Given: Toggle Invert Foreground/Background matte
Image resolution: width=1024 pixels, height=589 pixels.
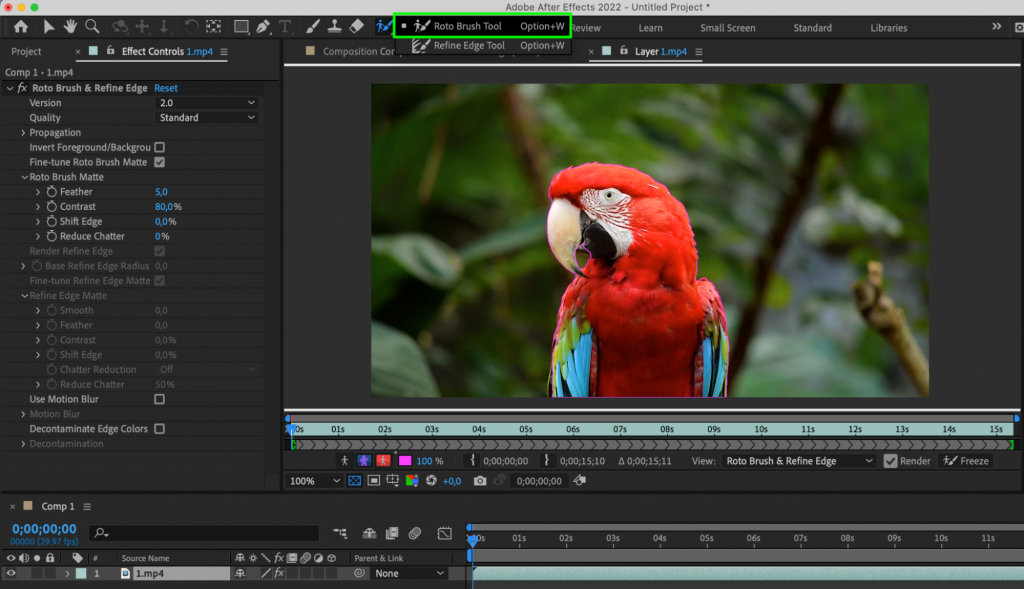Looking at the screenshot, I should [157, 147].
